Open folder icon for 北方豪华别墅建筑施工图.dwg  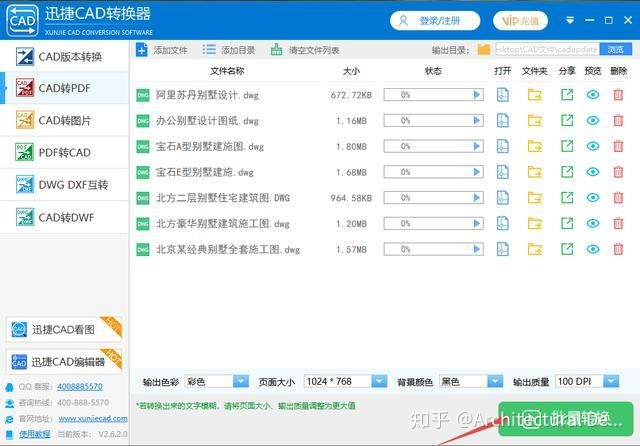[535, 224]
